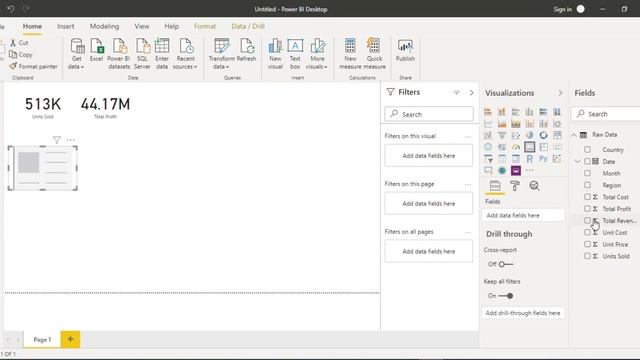
Task: Open the selected visual's More options ellipsis
Action: (71, 140)
